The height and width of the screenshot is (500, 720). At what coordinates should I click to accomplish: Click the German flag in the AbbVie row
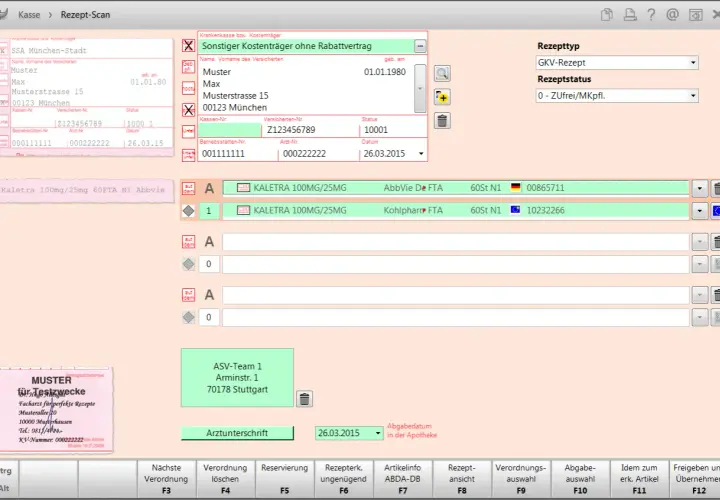[x=516, y=187]
